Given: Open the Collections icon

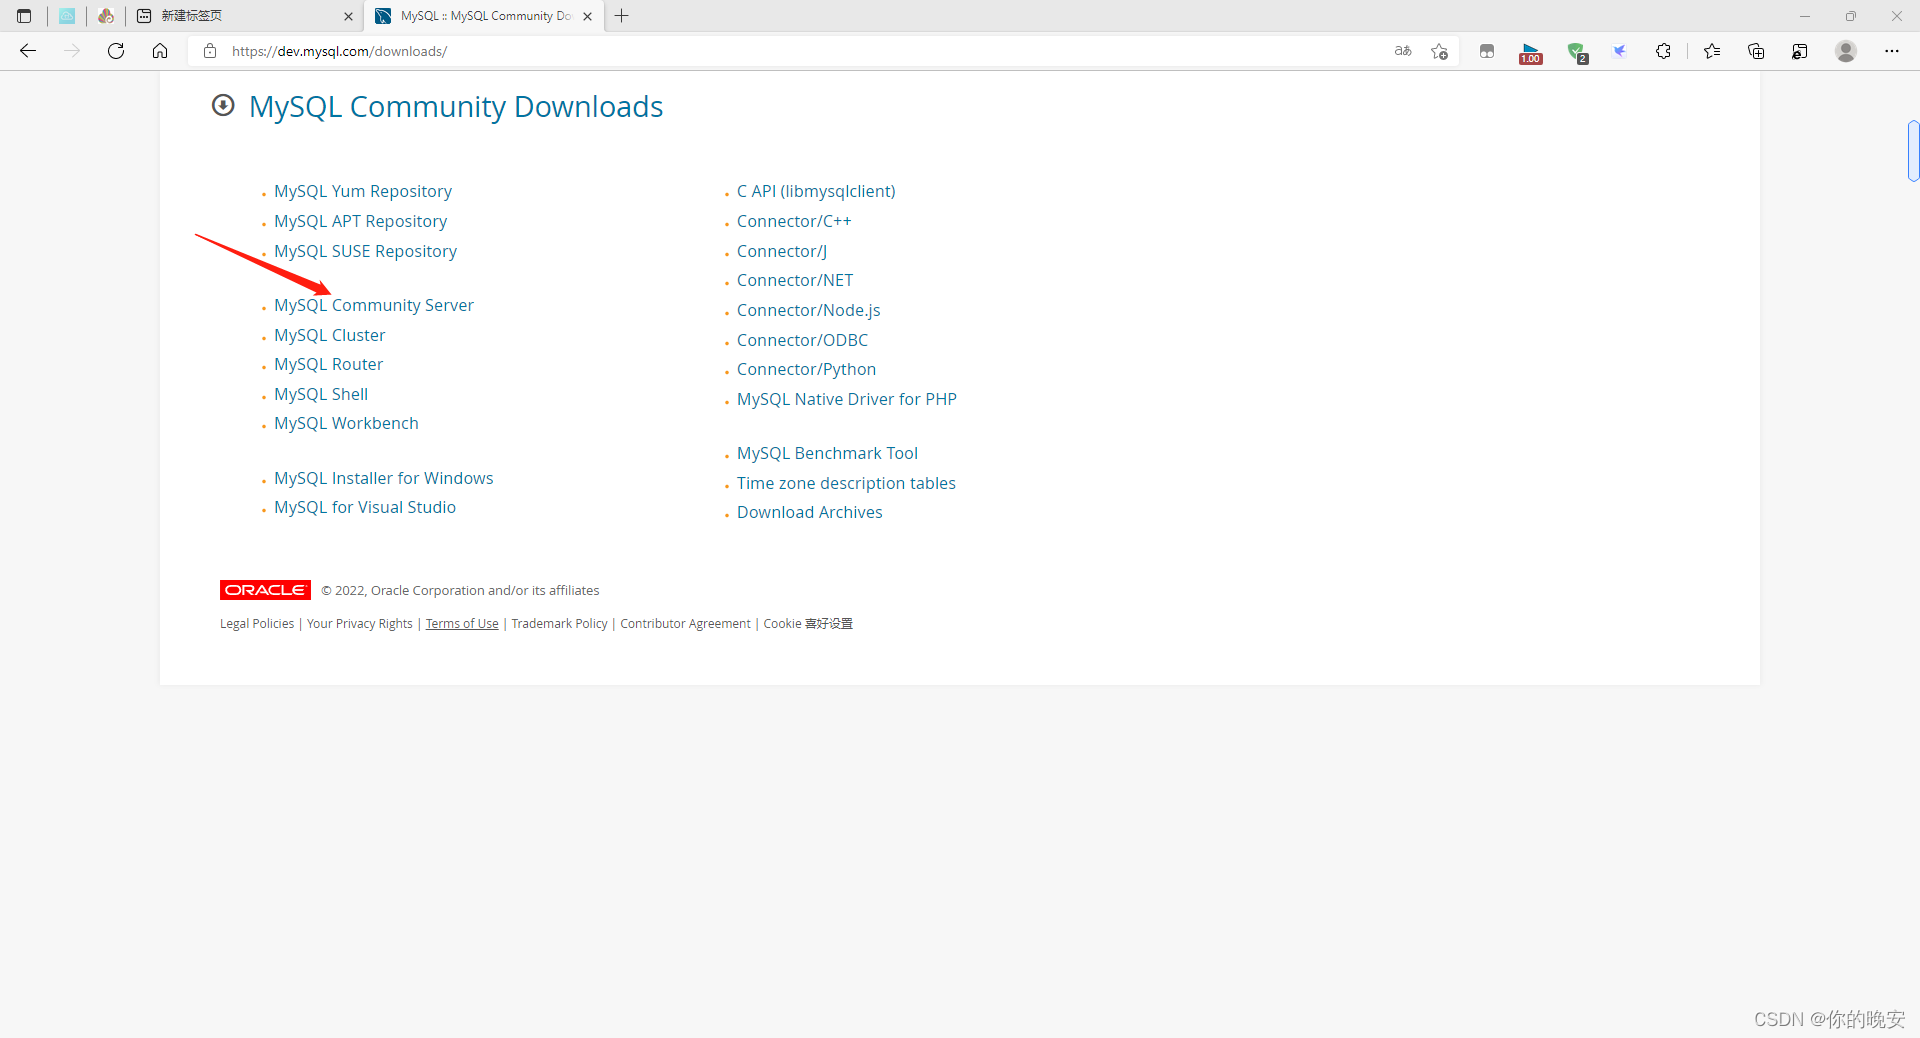Looking at the screenshot, I should (x=1756, y=51).
